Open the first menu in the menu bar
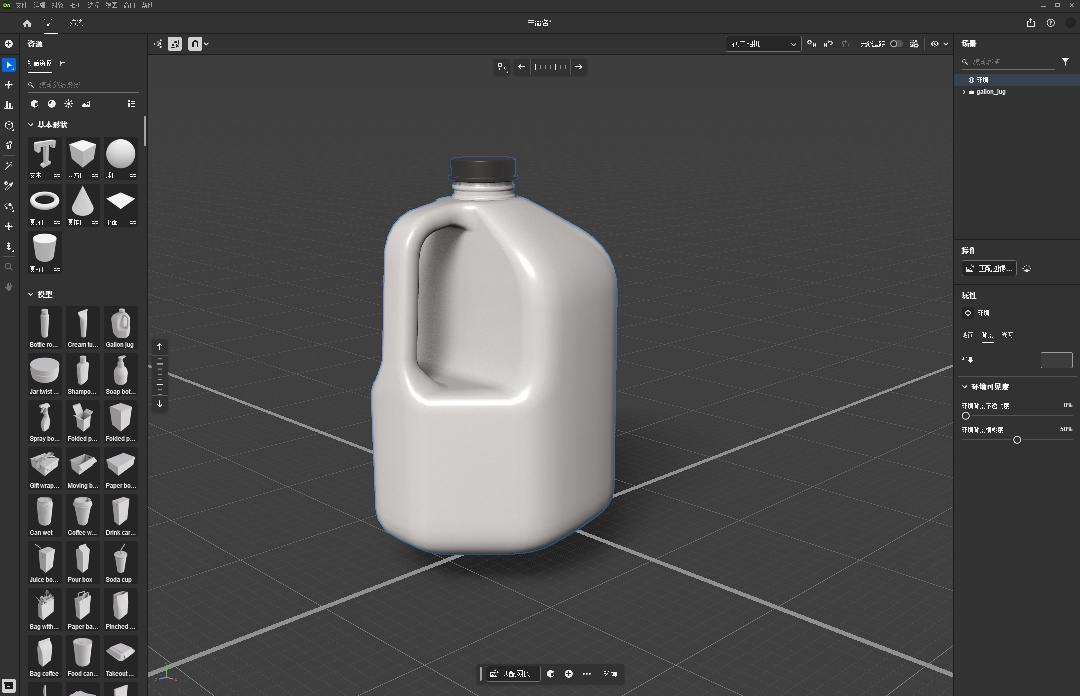Screen dimensions: 1080x696 tap(21, 5)
